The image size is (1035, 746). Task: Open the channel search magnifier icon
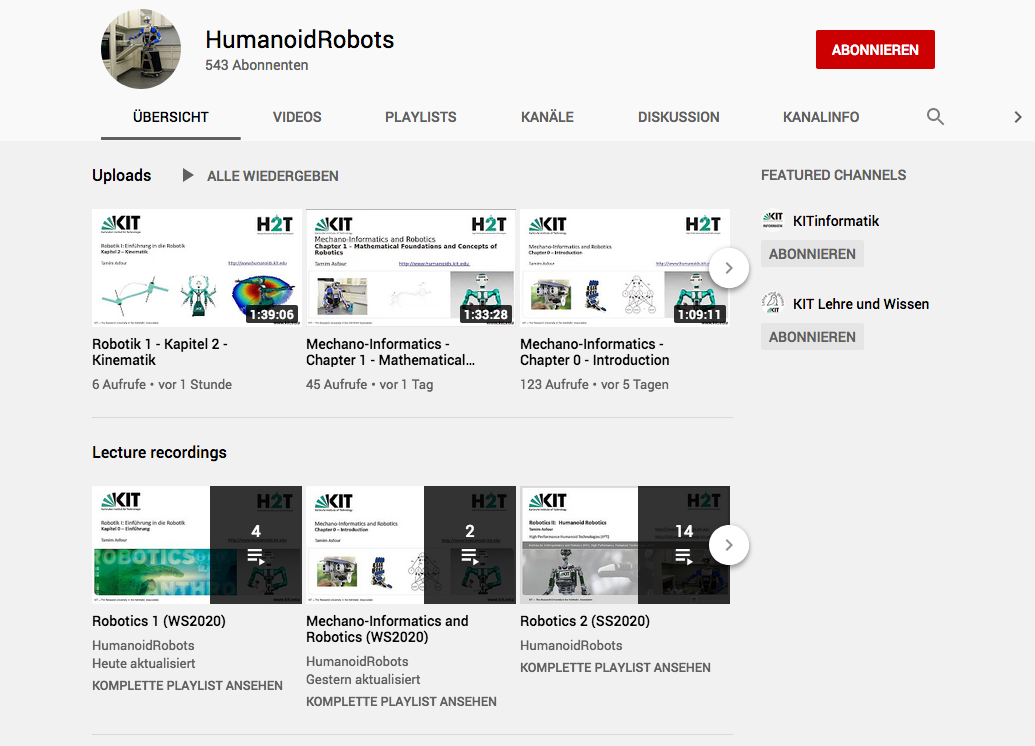point(935,117)
